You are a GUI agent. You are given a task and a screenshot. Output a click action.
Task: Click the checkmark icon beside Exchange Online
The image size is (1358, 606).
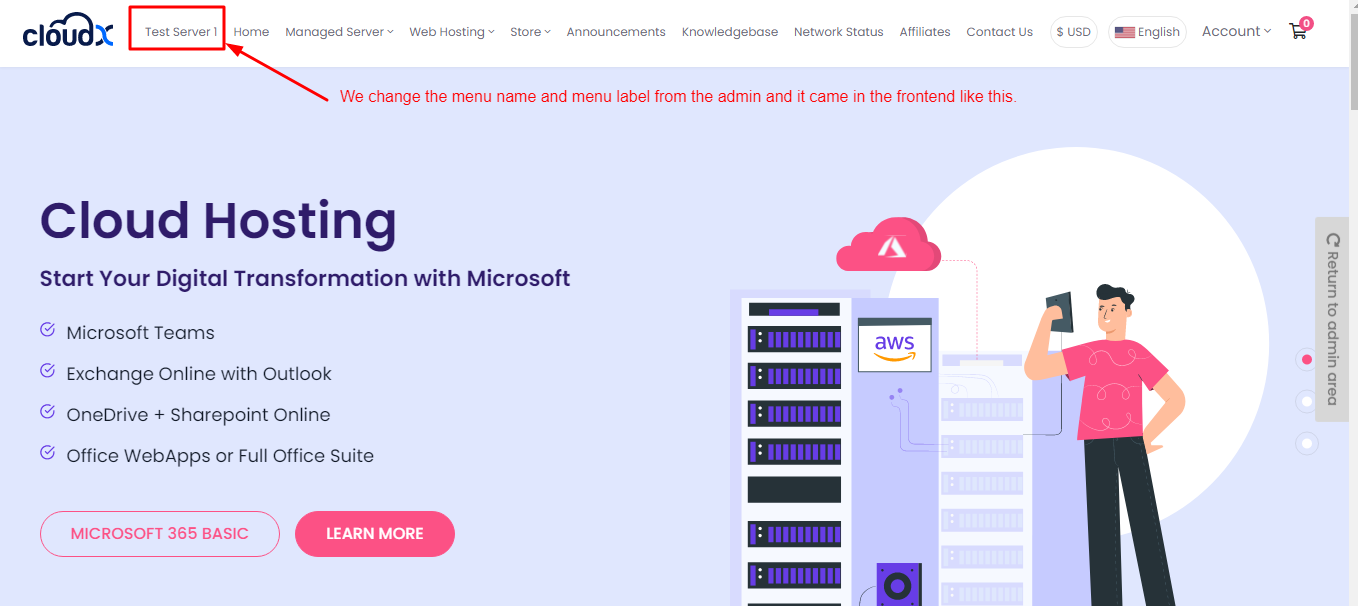(47, 371)
